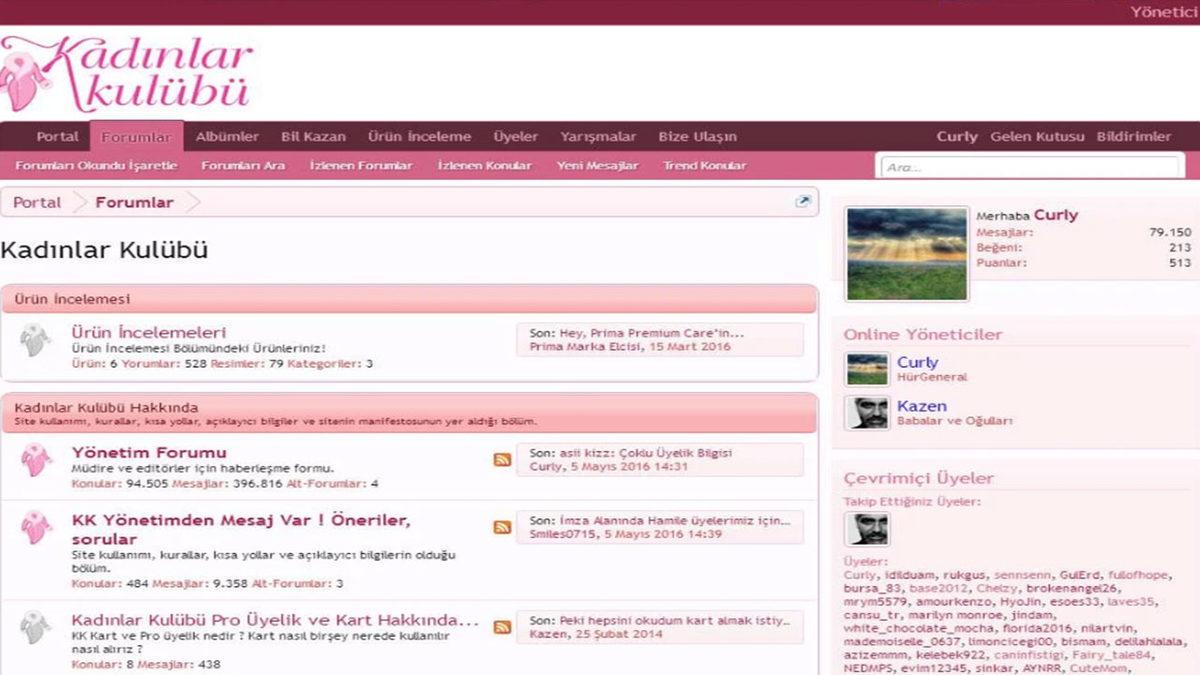Expand Gelen Kutusu inbox
The image size is (1200, 675).
[1037, 137]
